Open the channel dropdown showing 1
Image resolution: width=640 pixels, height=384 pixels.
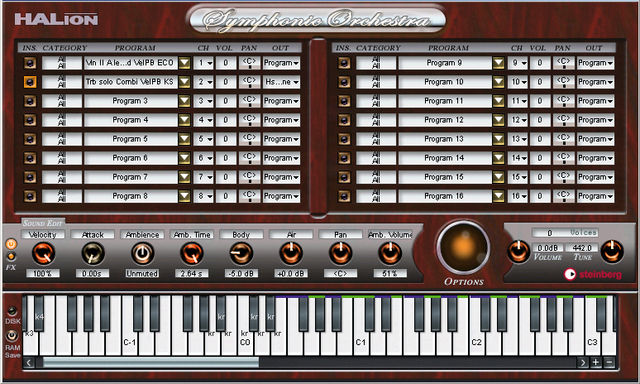point(203,63)
